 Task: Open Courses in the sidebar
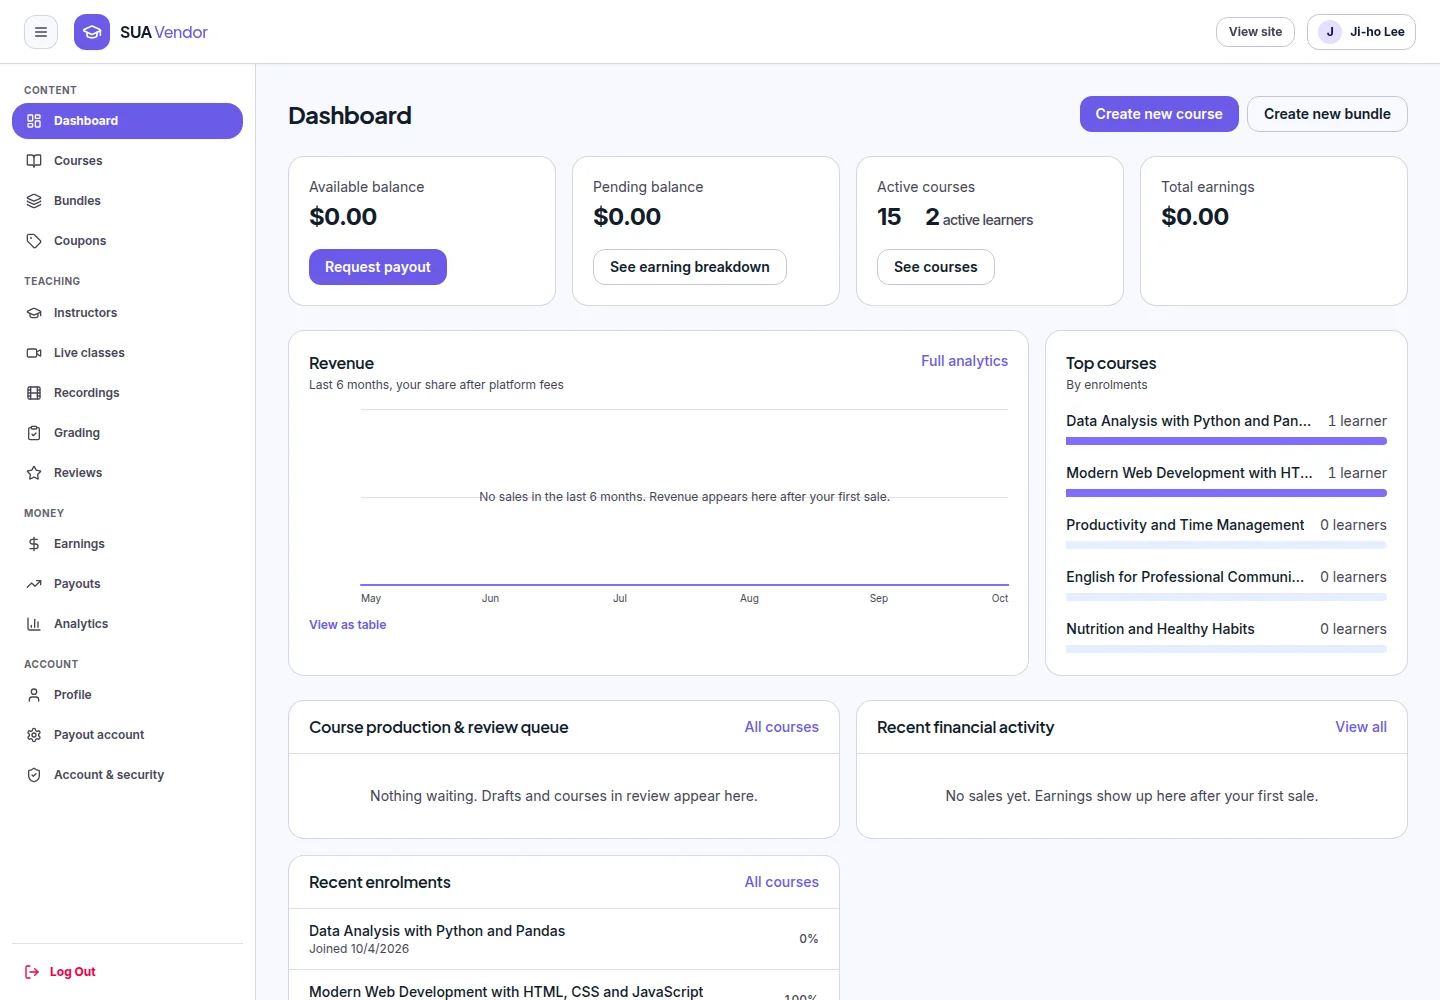(127, 161)
